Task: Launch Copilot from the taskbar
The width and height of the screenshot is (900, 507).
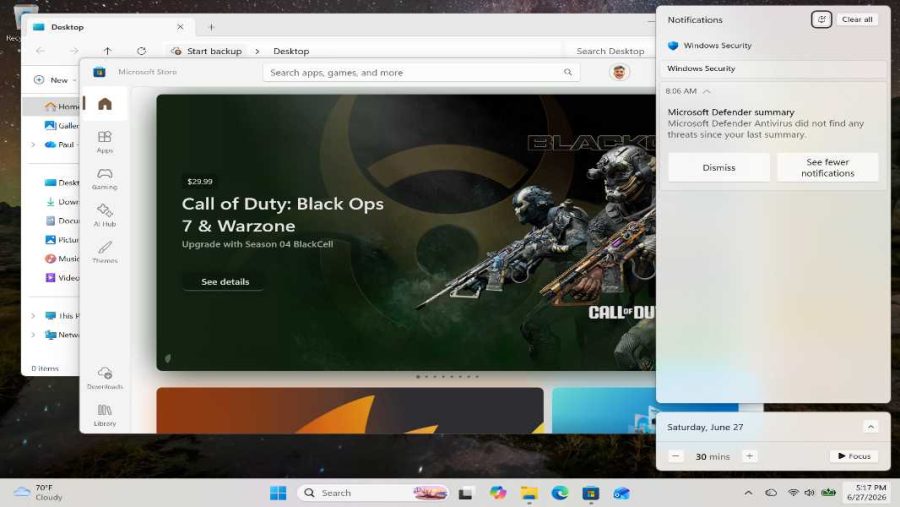Action: pos(498,493)
